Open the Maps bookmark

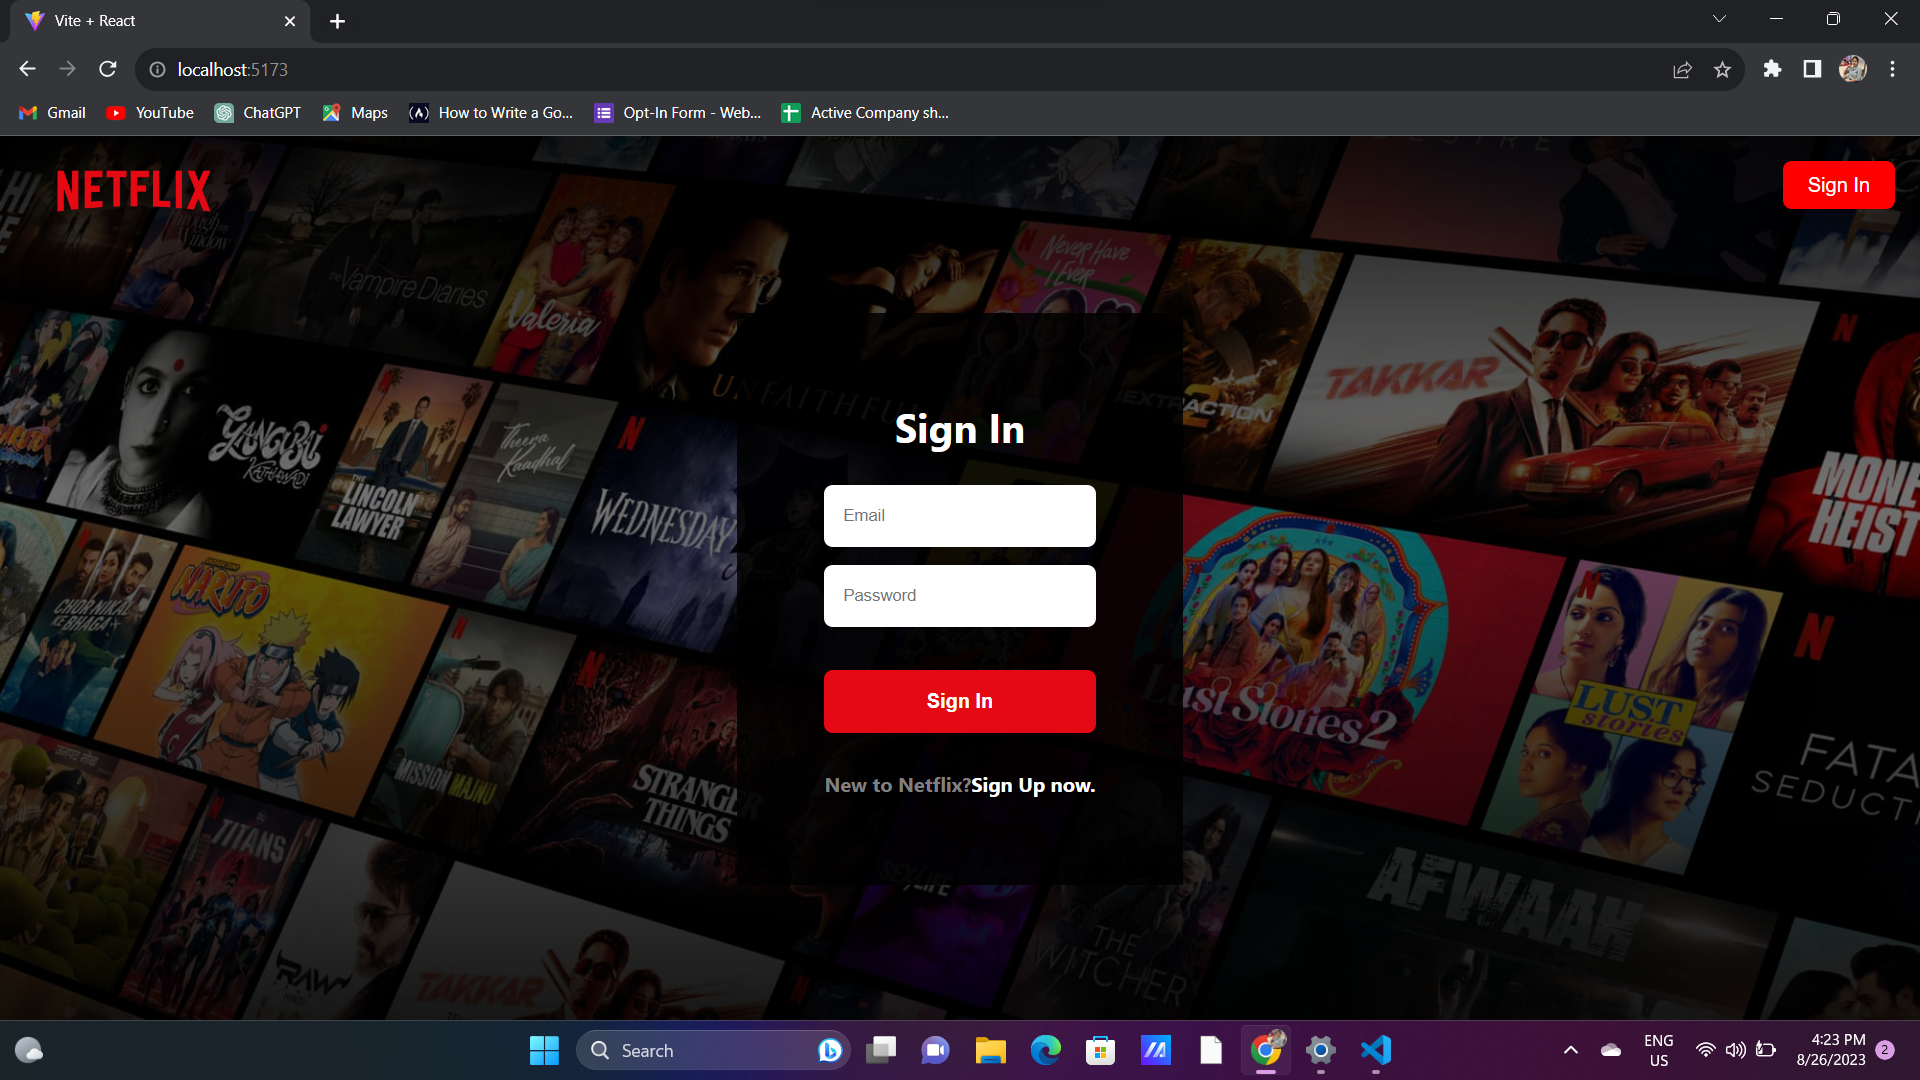(353, 113)
